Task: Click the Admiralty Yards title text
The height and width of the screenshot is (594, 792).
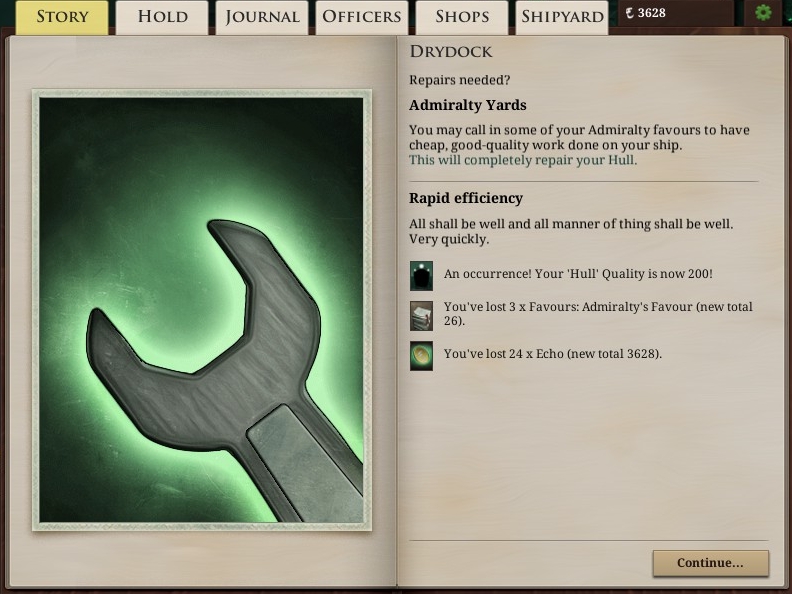Action: pos(468,105)
